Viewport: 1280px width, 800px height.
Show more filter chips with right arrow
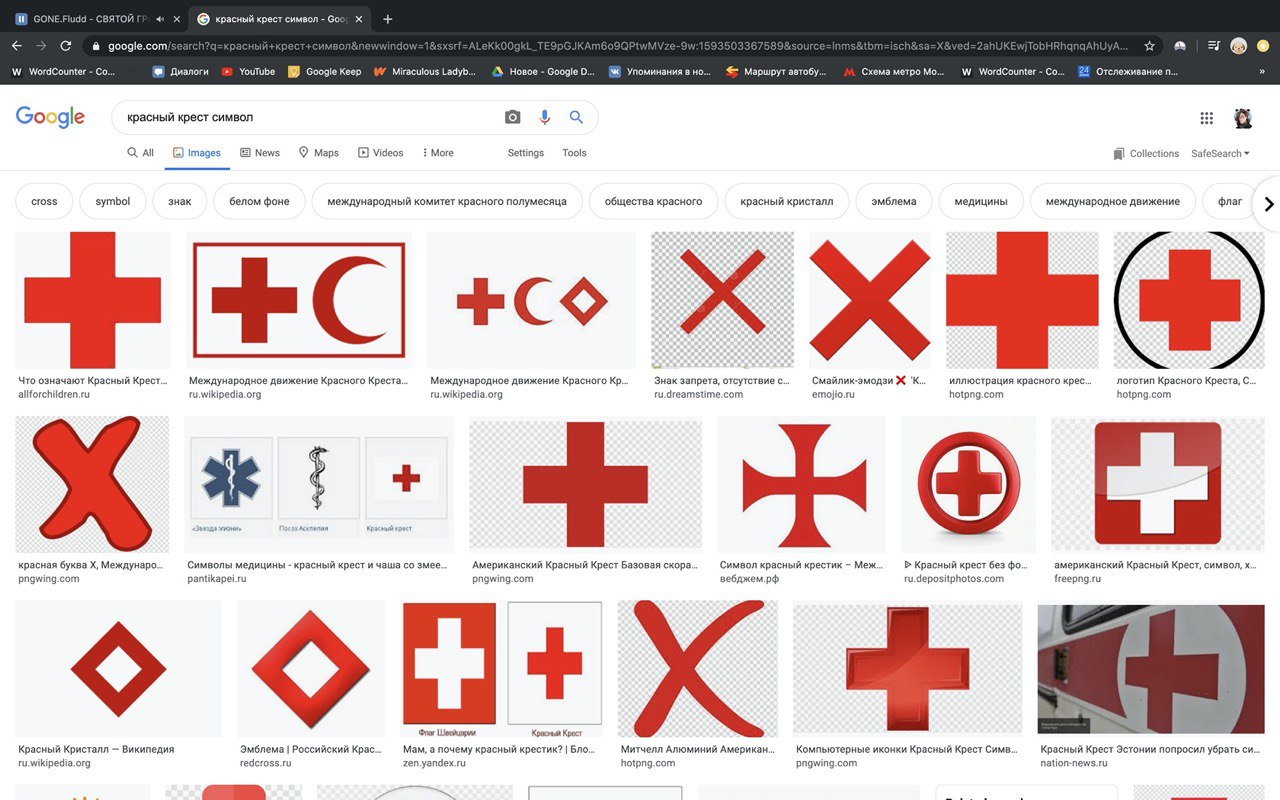click(x=1268, y=203)
